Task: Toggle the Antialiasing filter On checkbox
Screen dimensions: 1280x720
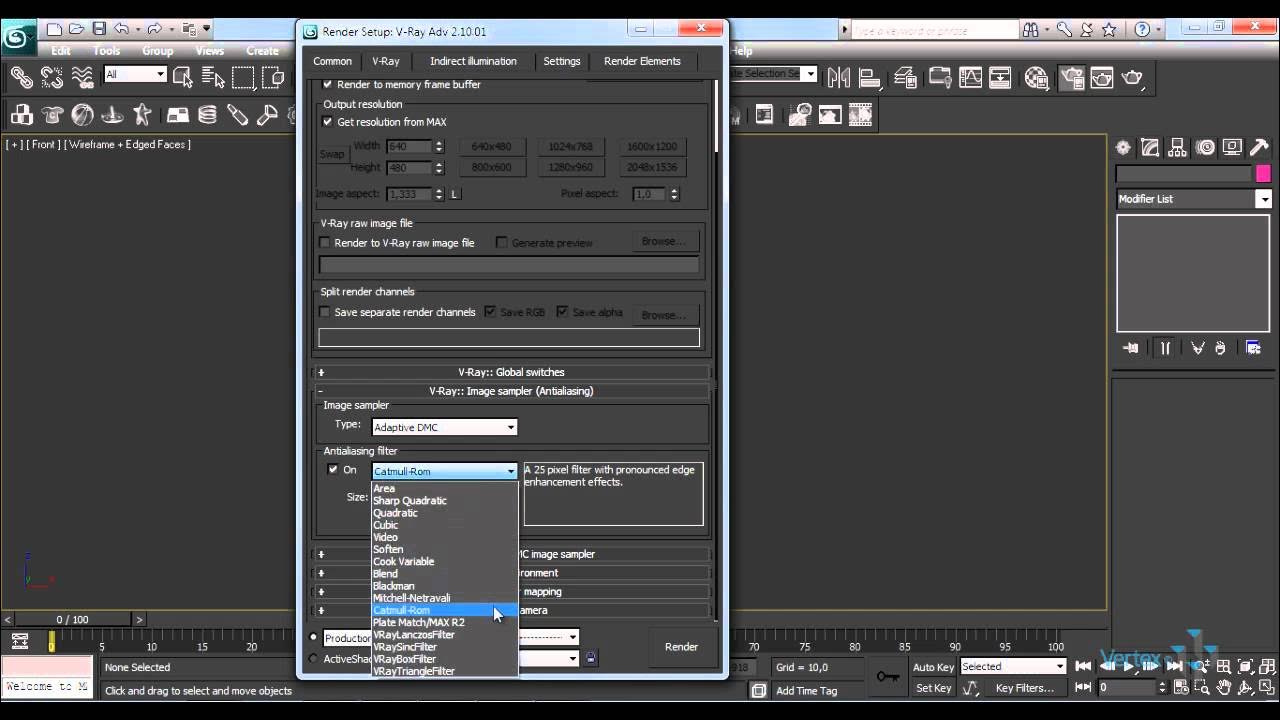Action: point(333,470)
